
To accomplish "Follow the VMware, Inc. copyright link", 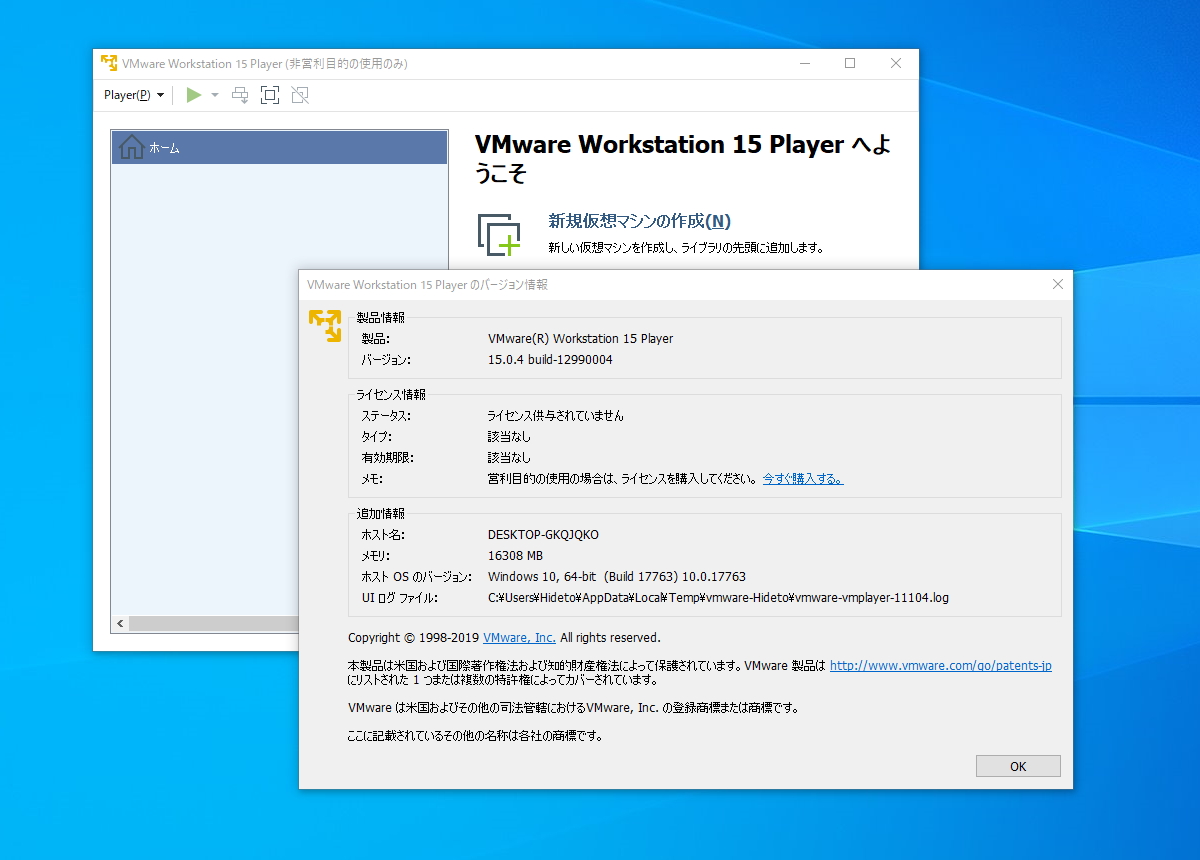I will [519, 637].
